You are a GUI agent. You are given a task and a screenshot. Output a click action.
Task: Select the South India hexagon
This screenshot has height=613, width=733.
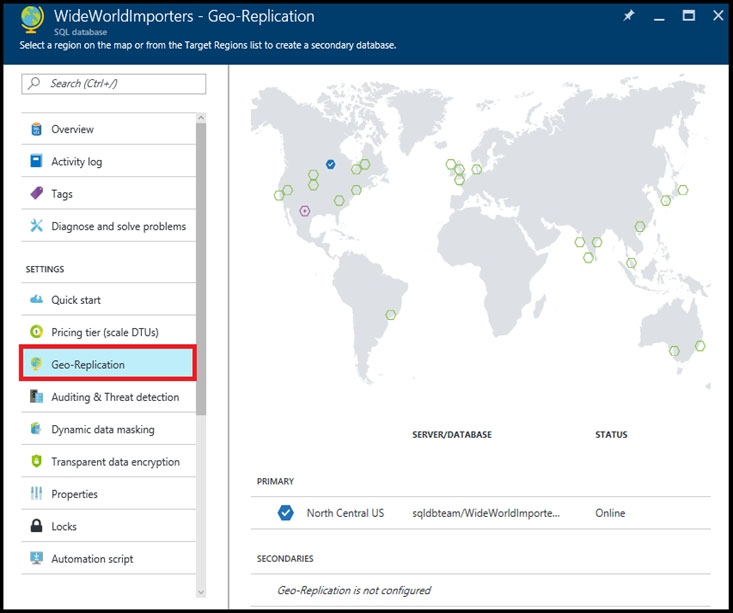589,257
